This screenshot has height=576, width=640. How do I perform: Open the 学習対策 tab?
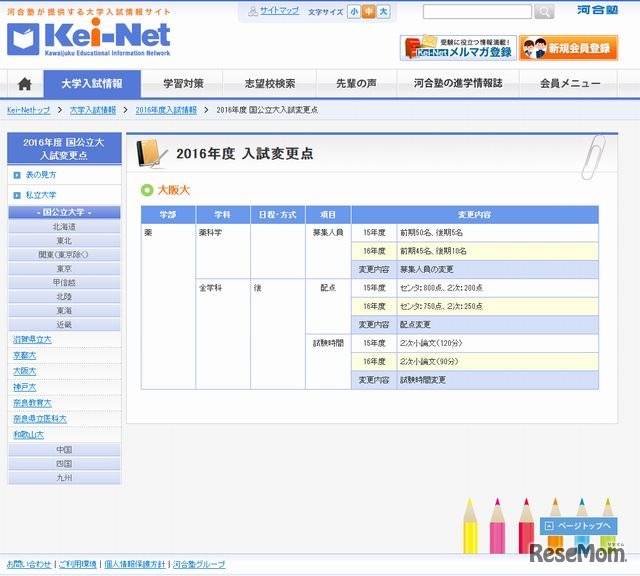[x=183, y=84]
